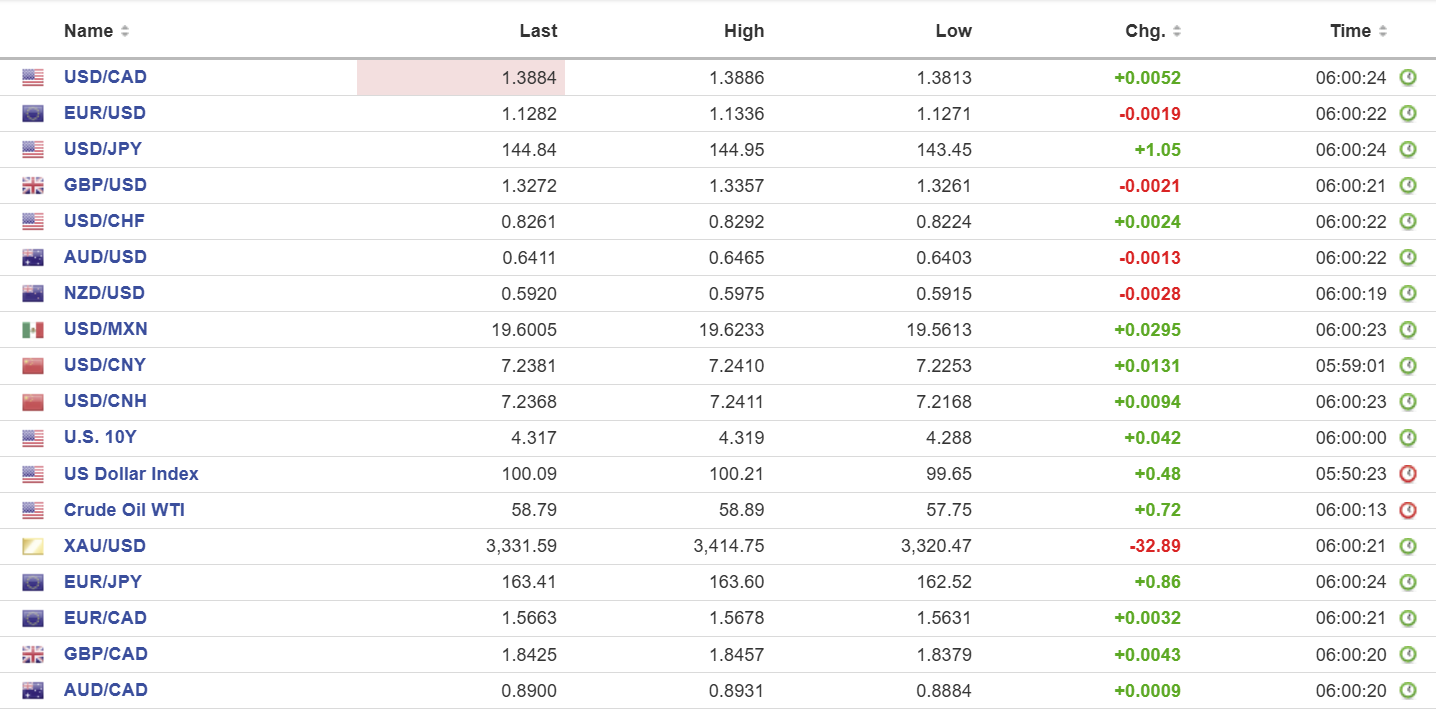This screenshot has width=1436, height=710.
Task: Open the GBP/CAD pair link
Action: [106, 654]
